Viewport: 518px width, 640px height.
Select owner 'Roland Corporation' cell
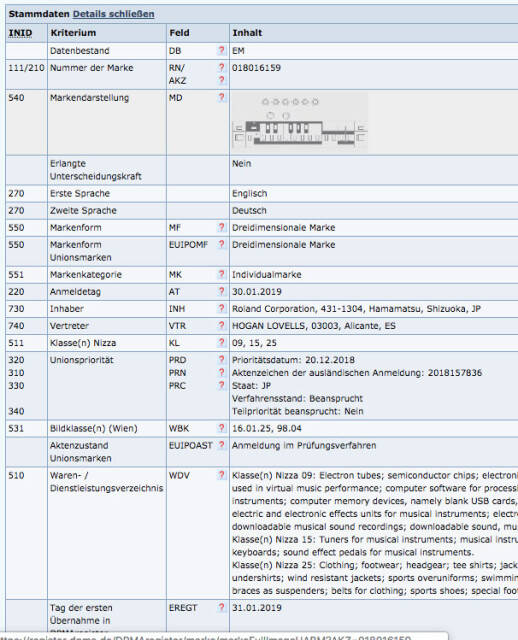356,309
